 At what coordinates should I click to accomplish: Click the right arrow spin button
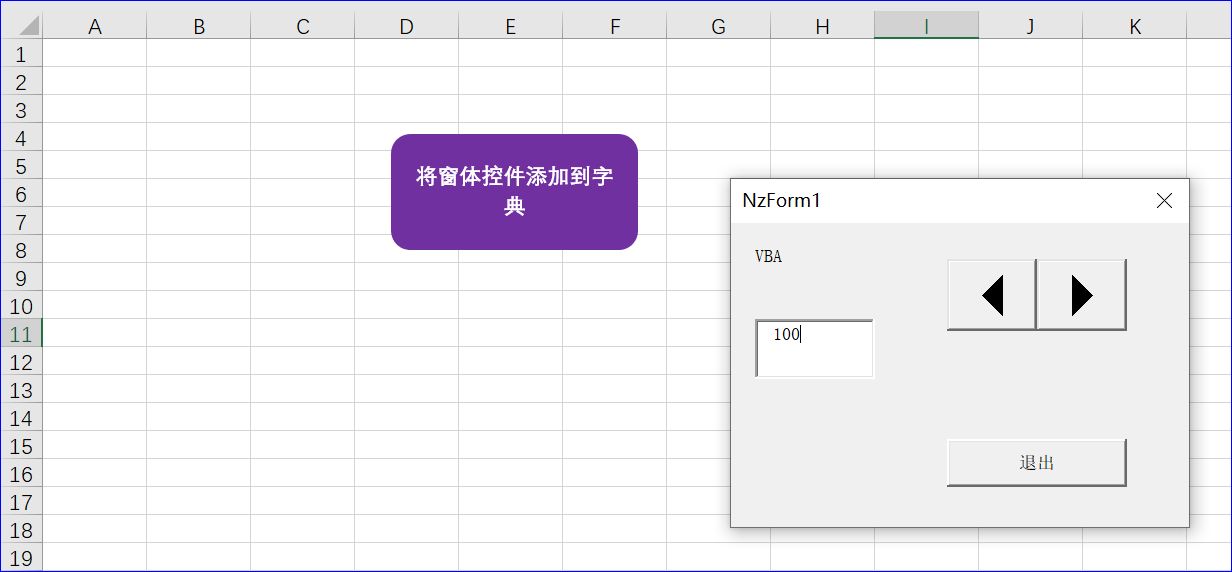coord(1081,295)
